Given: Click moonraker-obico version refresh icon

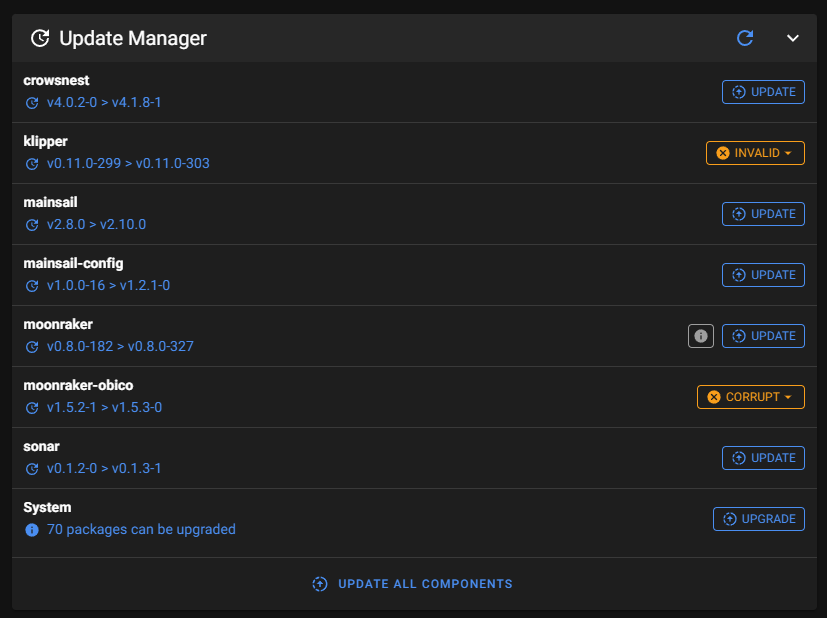Looking at the screenshot, I should (32, 408).
